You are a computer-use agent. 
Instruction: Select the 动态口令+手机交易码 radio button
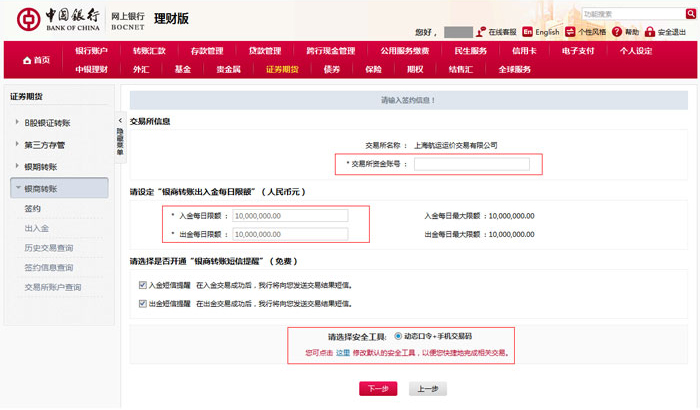(398, 336)
